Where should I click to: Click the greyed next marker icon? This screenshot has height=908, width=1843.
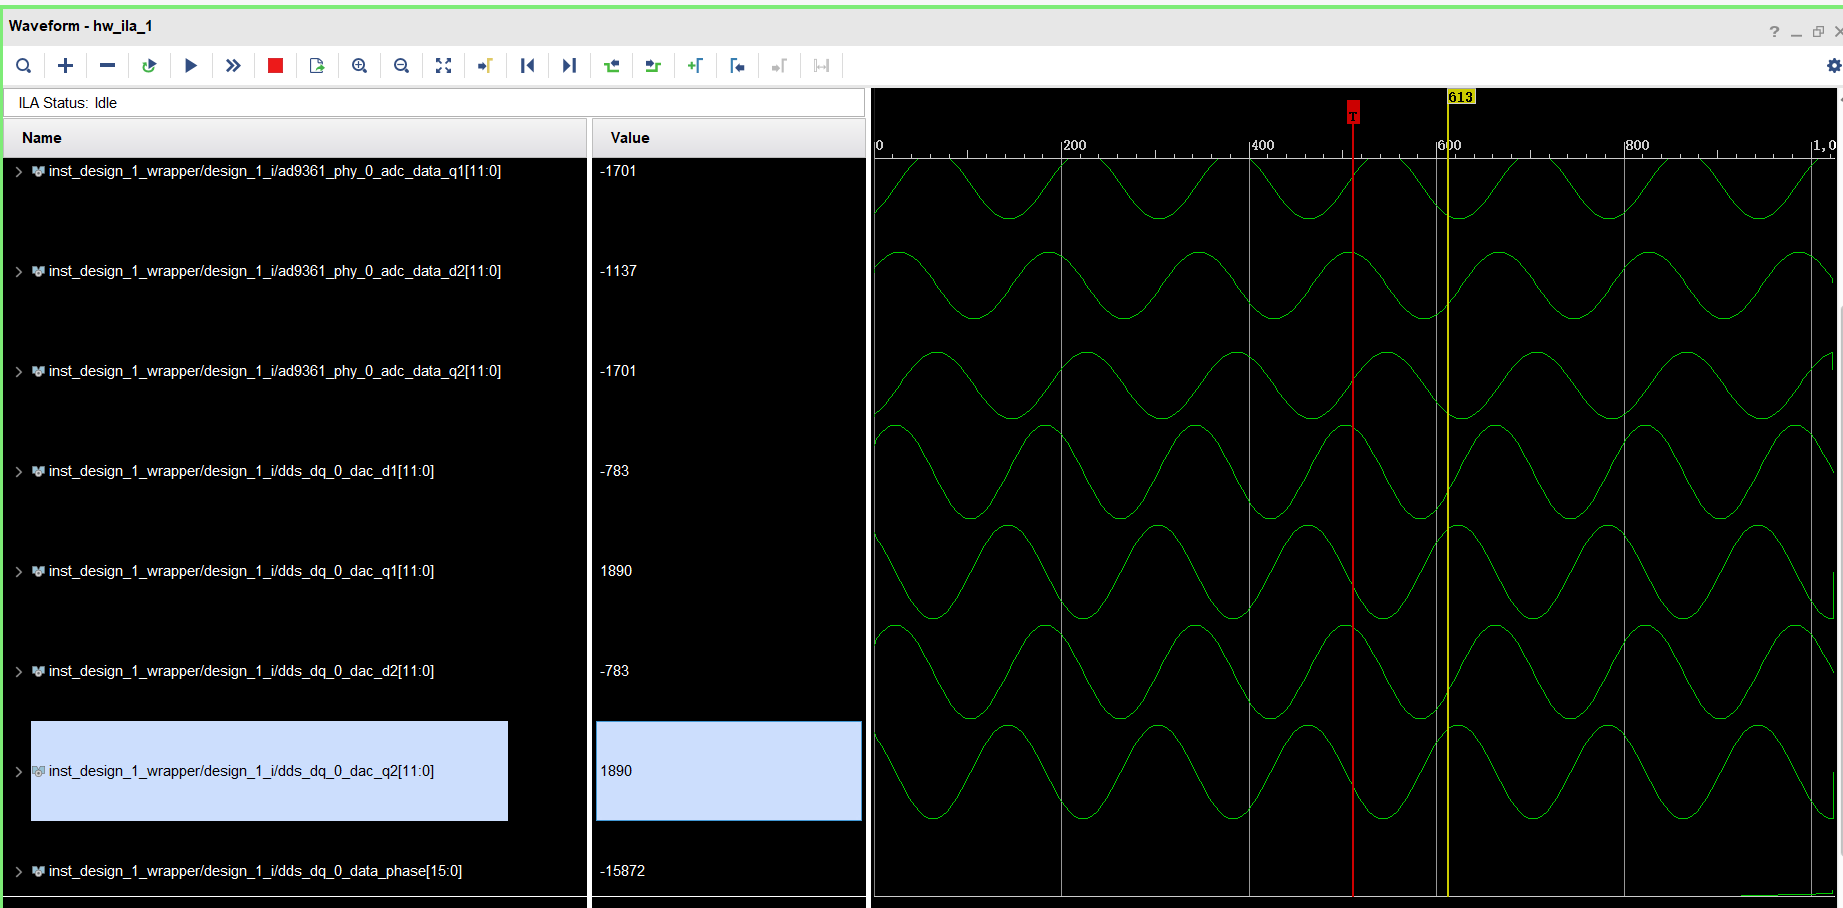[x=779, y=66]
